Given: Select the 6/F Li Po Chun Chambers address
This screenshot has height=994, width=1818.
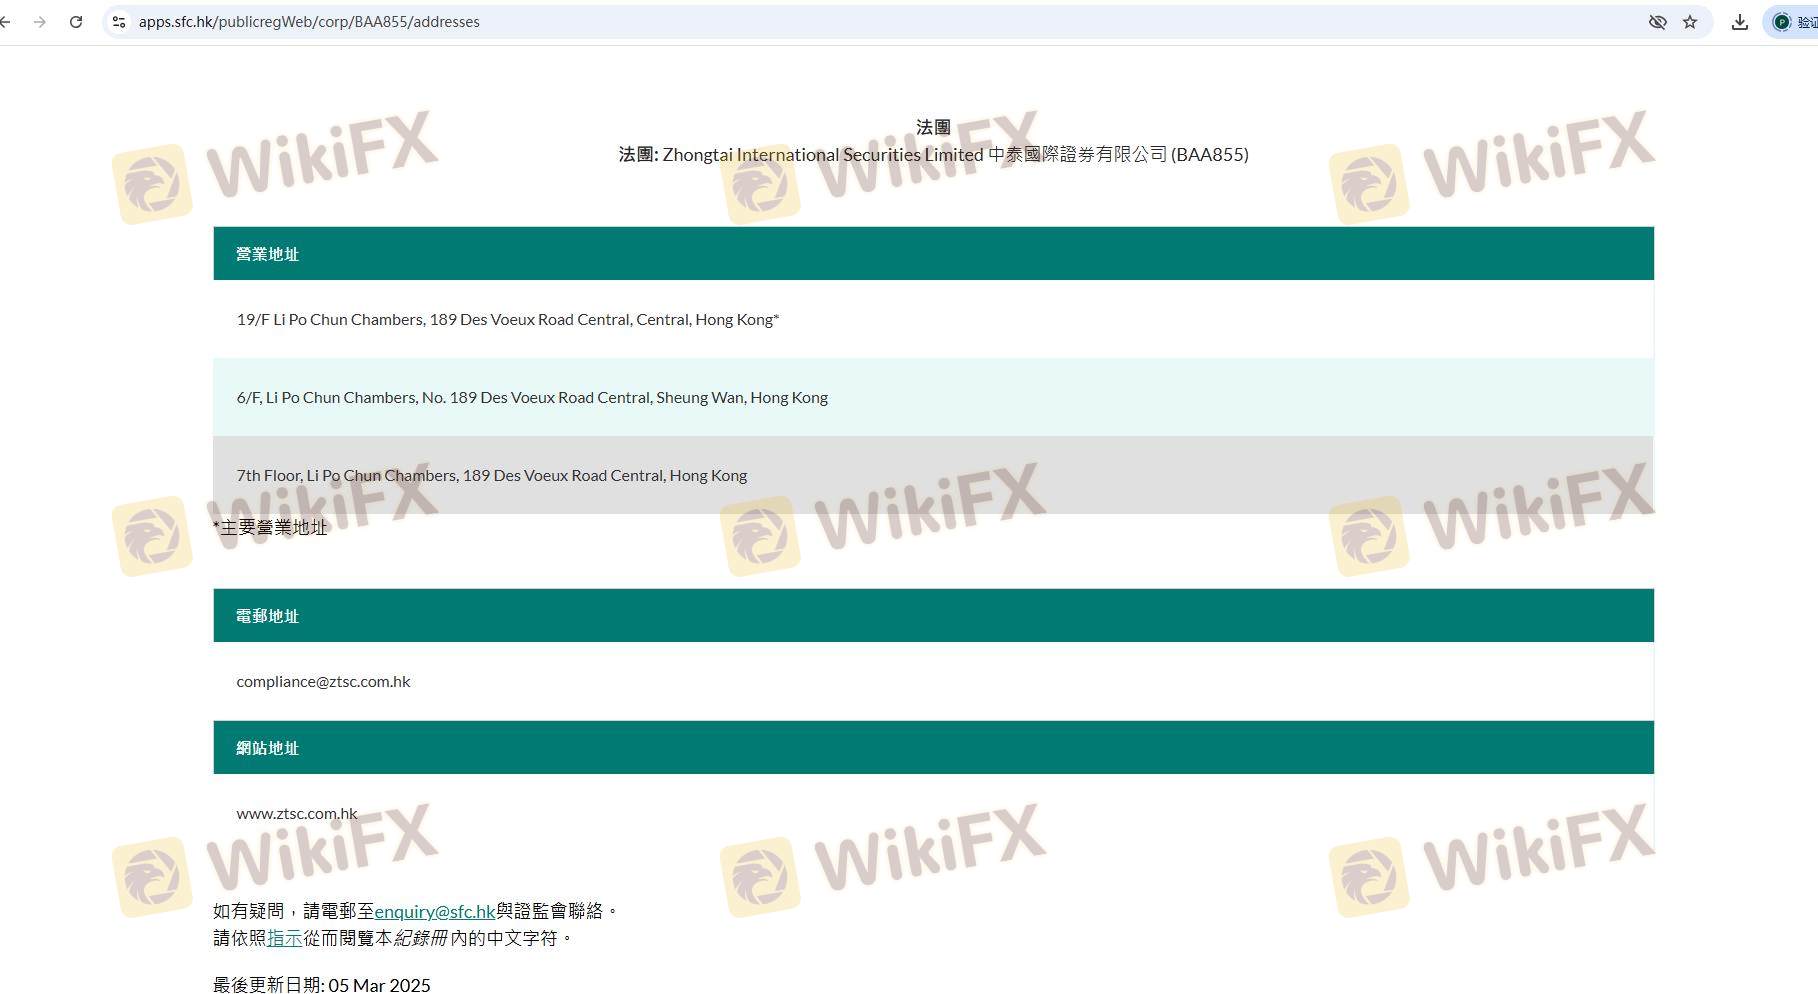Looking at the screenshot, I should [532, 398].
